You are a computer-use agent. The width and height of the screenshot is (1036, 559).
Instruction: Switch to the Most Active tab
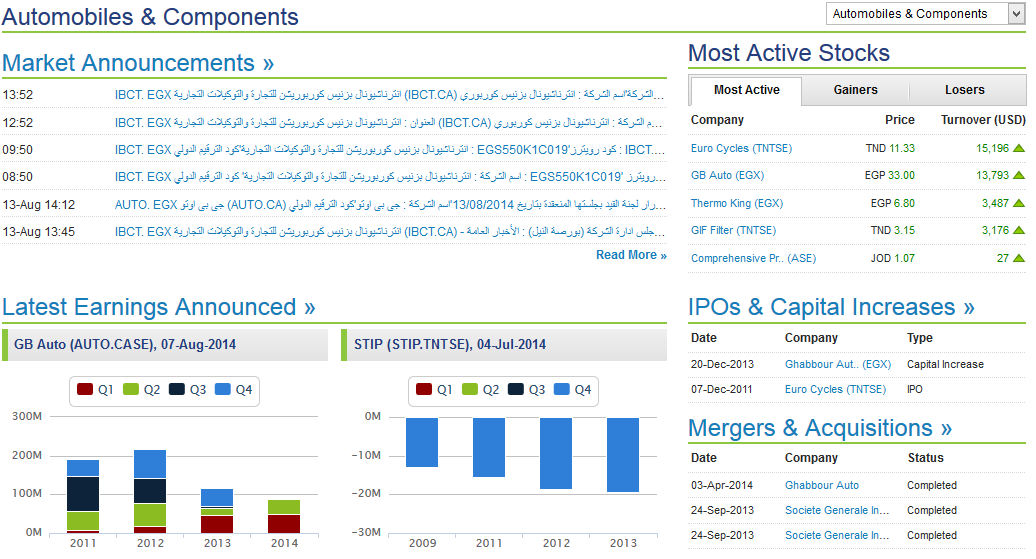746,90
